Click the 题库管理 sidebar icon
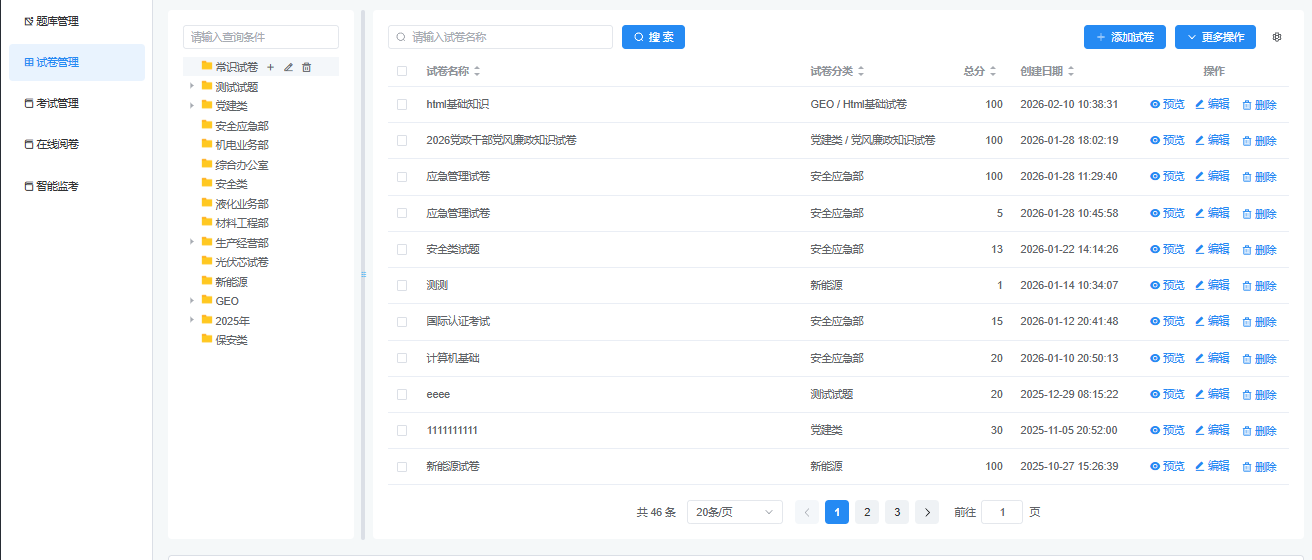 (29, 21)
